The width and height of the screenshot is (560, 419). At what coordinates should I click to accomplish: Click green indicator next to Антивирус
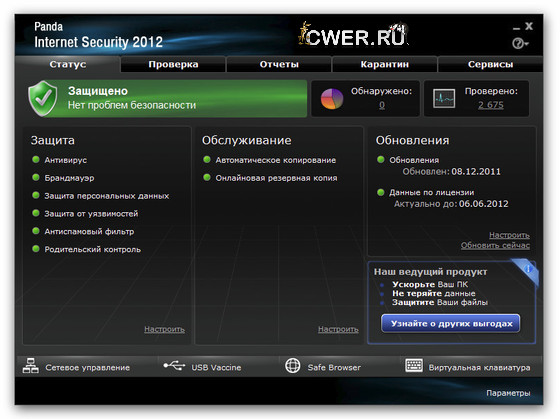click(36, 160)
